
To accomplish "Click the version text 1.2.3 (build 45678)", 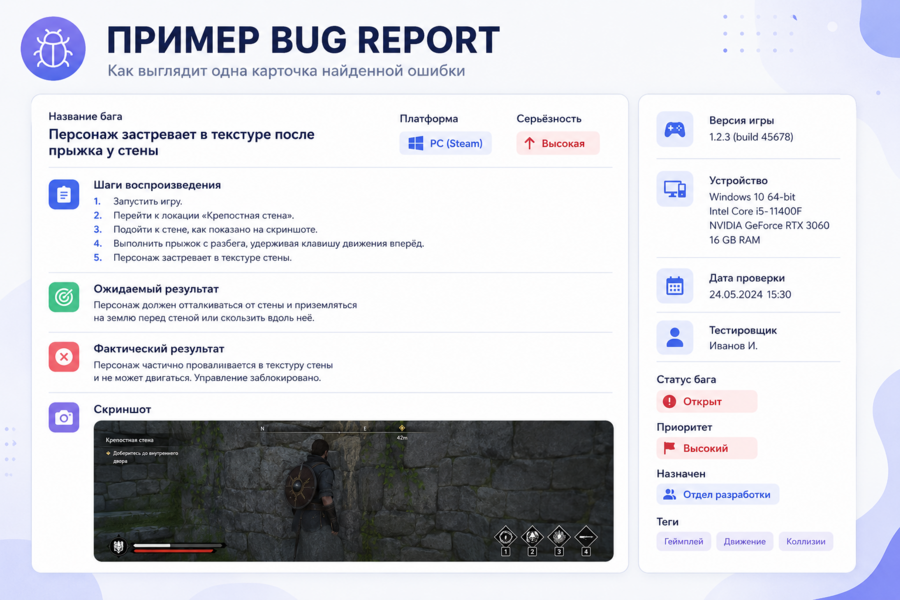I will 751,137.
